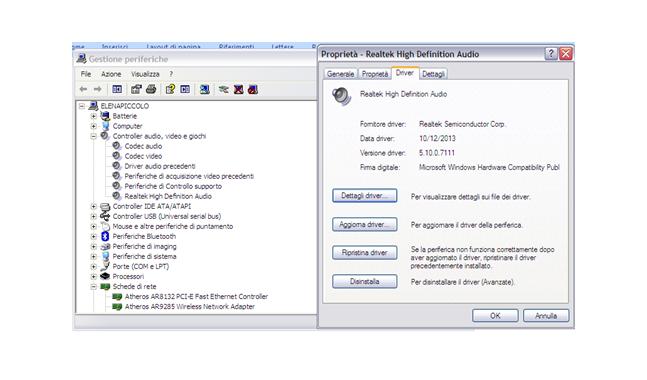Select Periferiche di Controllo supporto
The height and width of the screenshot is (380, 647).
[x=173, y=186]
